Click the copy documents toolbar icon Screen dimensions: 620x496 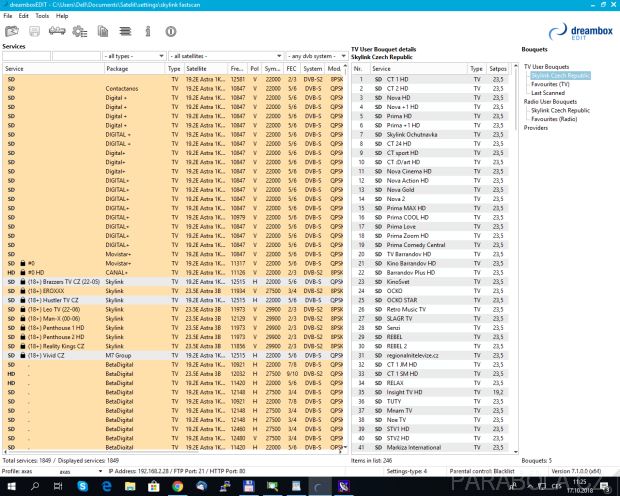click(103, 31)
